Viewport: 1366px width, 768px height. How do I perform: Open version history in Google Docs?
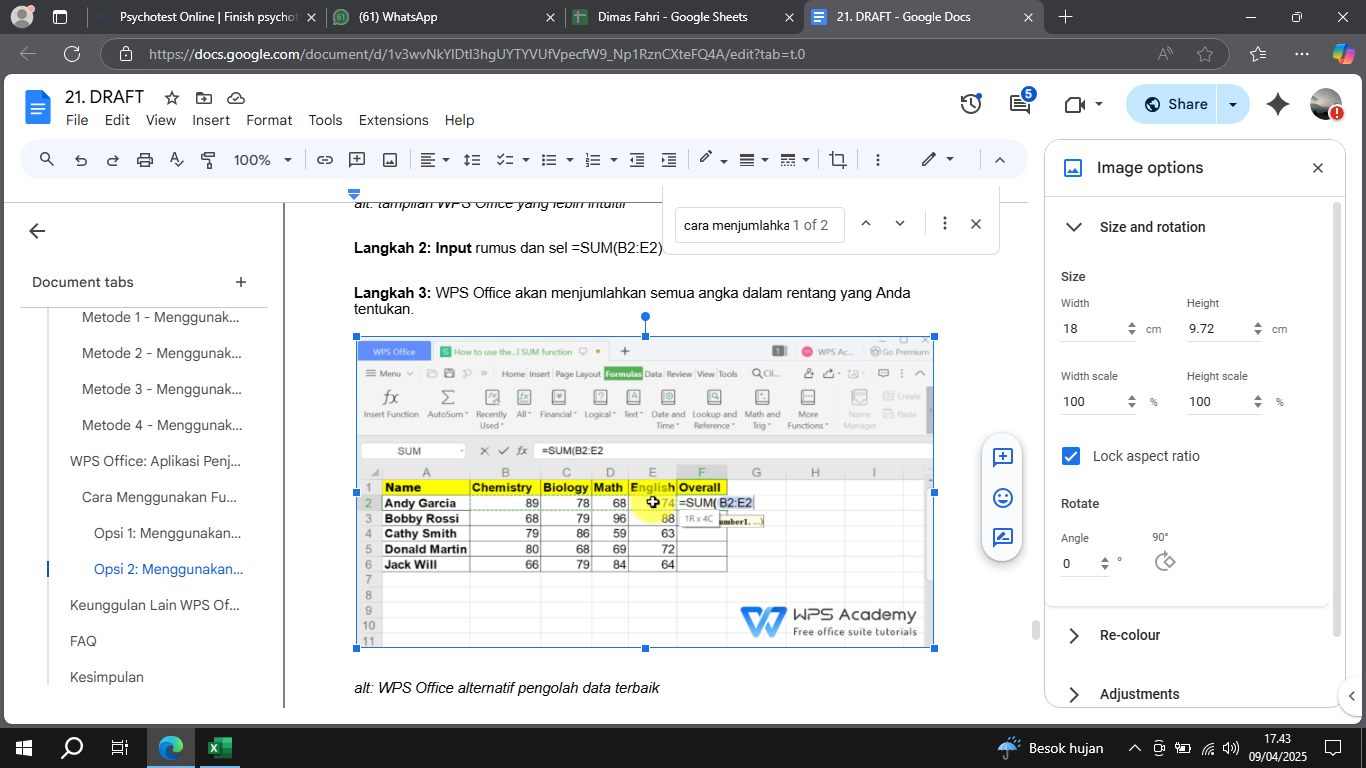click(x=970, y=103)
